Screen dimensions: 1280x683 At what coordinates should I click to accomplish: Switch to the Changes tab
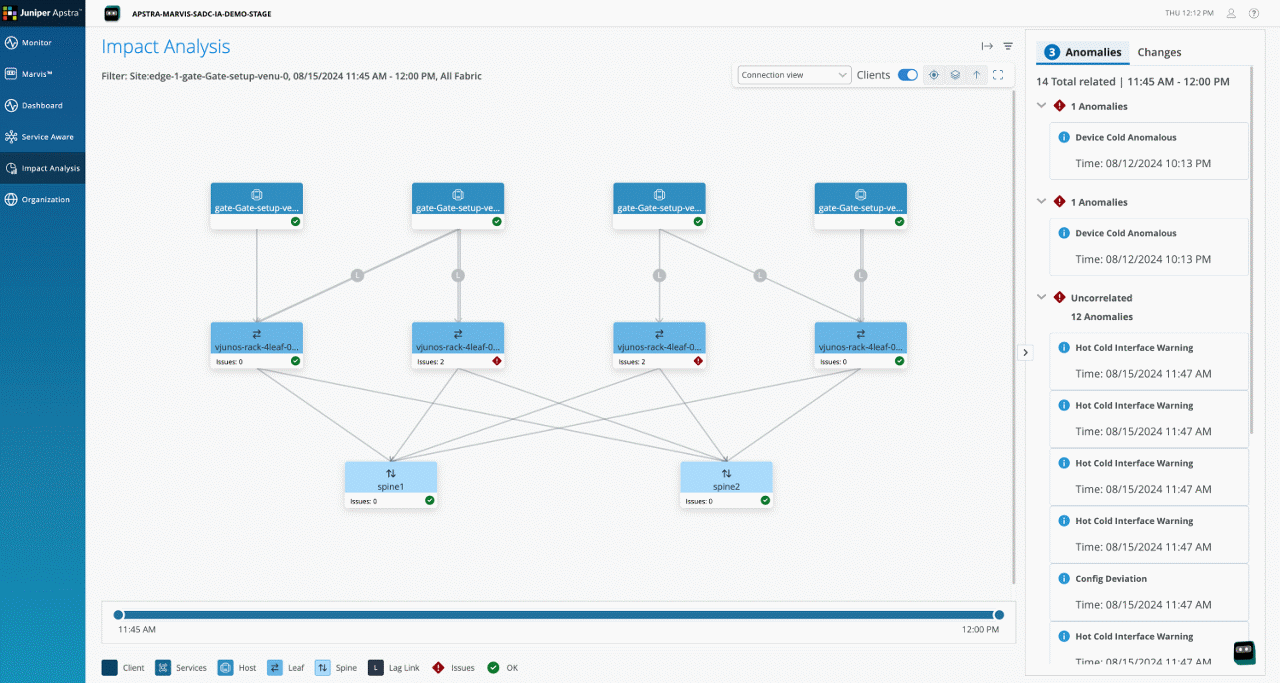[1157, 52]
